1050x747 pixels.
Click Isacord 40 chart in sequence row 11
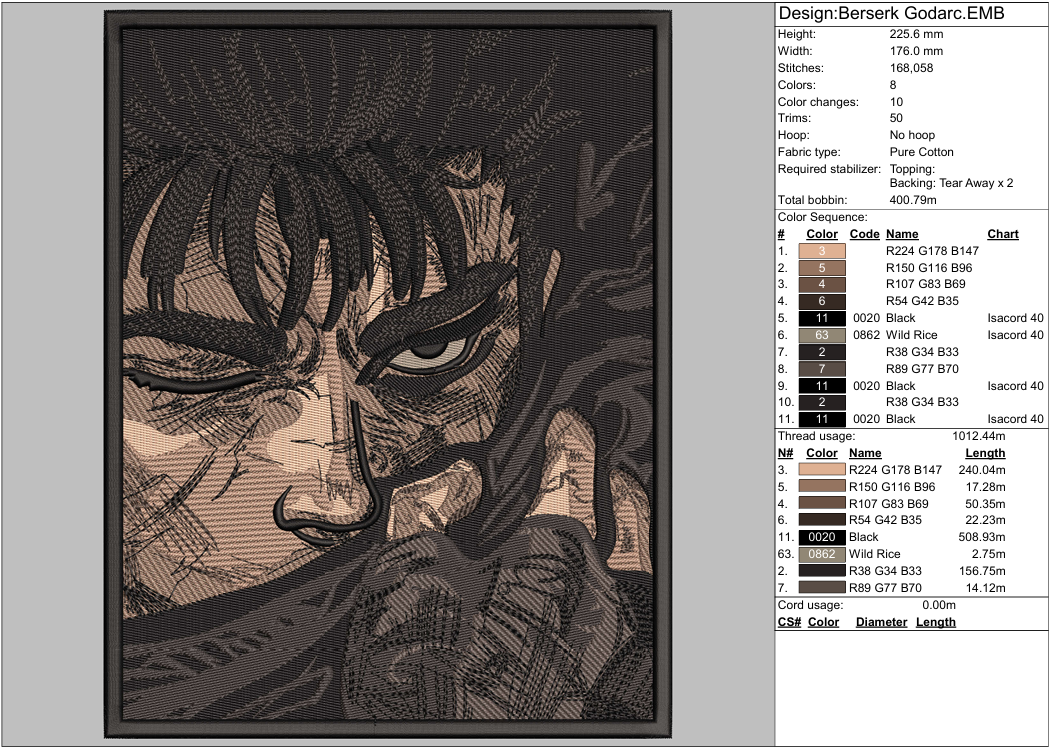coord(1015,419)
